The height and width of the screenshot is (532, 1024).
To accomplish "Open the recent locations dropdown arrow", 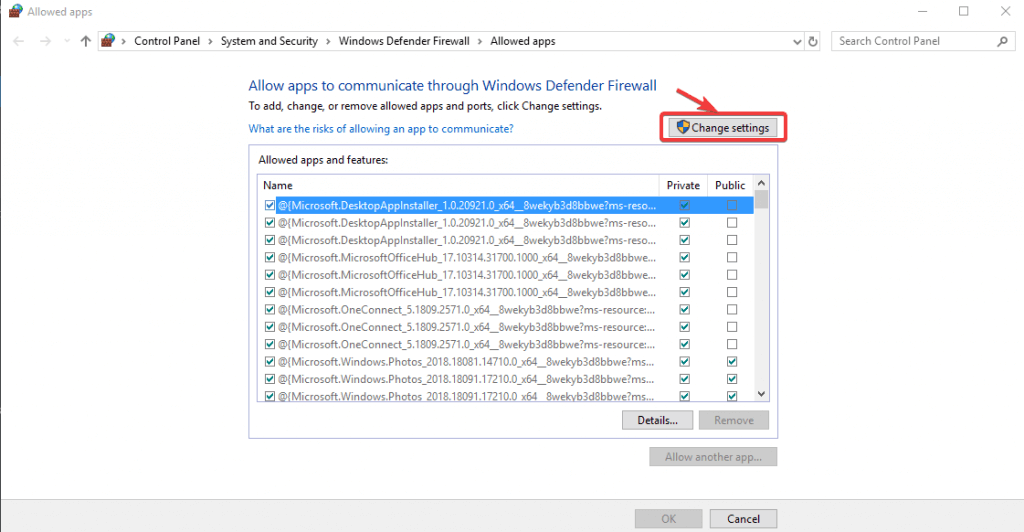I will coord(67,41).
